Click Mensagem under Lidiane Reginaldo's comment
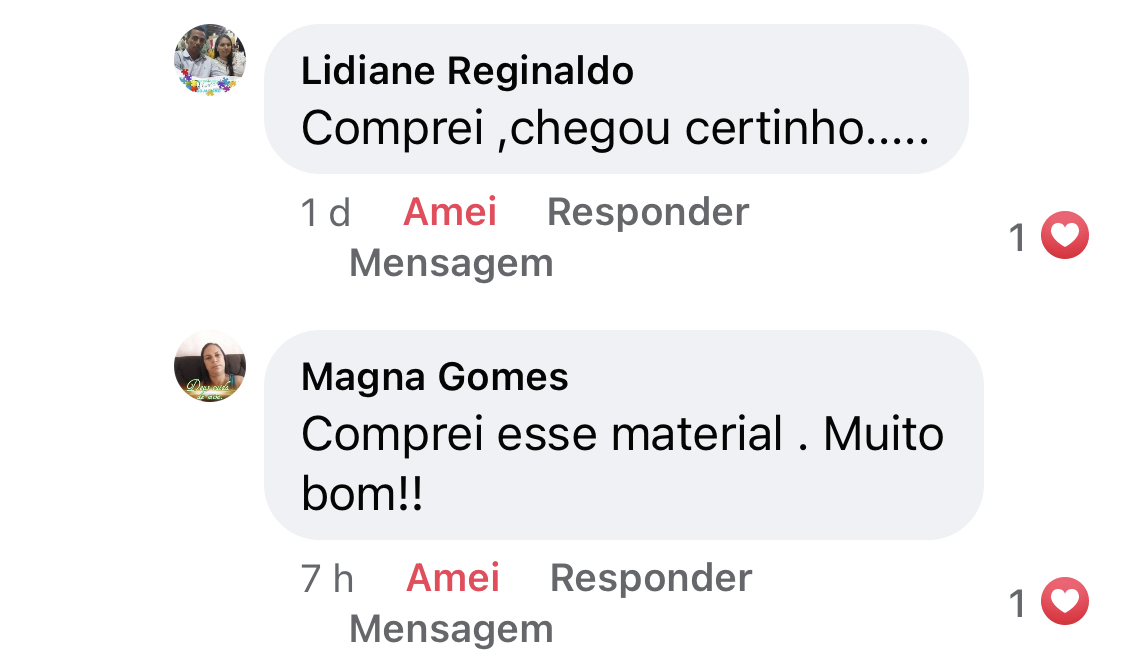Viewport: 1125px width, 671px height. (451, 263)
